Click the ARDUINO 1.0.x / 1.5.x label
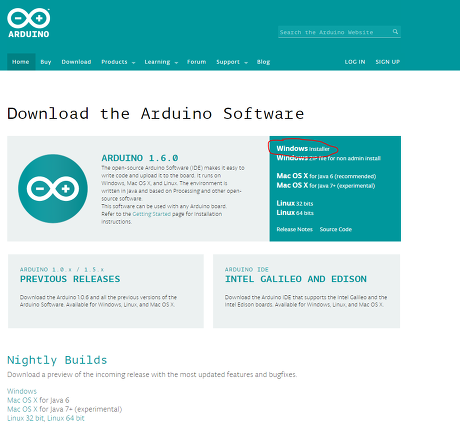Viewport: 460px width, 424px height. tap(62, 269)
